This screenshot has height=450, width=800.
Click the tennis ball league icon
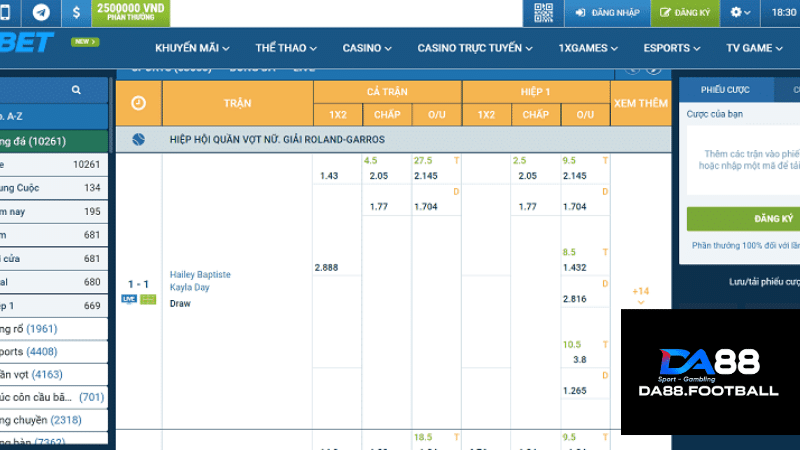pos(138,140)
